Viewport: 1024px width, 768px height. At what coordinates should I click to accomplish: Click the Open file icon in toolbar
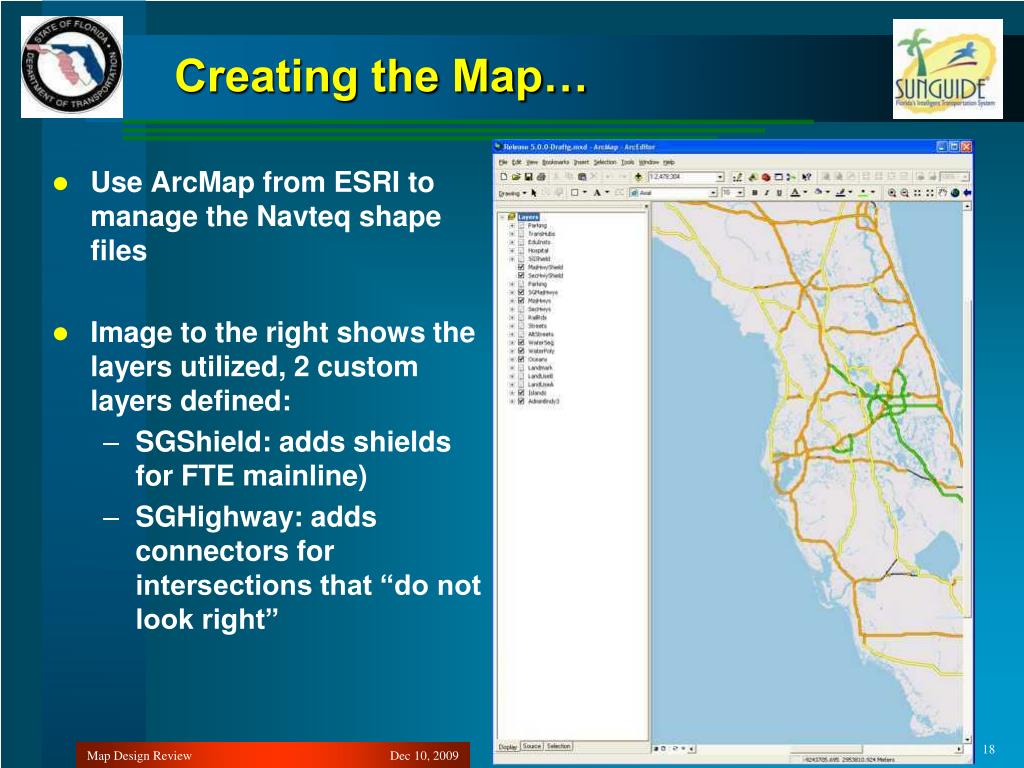(x=516, y=177)
